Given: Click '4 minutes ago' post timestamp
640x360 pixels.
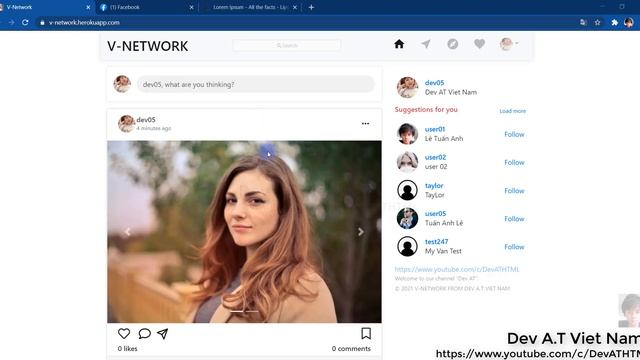Looking at the screenshot, I should pos(154,128).
